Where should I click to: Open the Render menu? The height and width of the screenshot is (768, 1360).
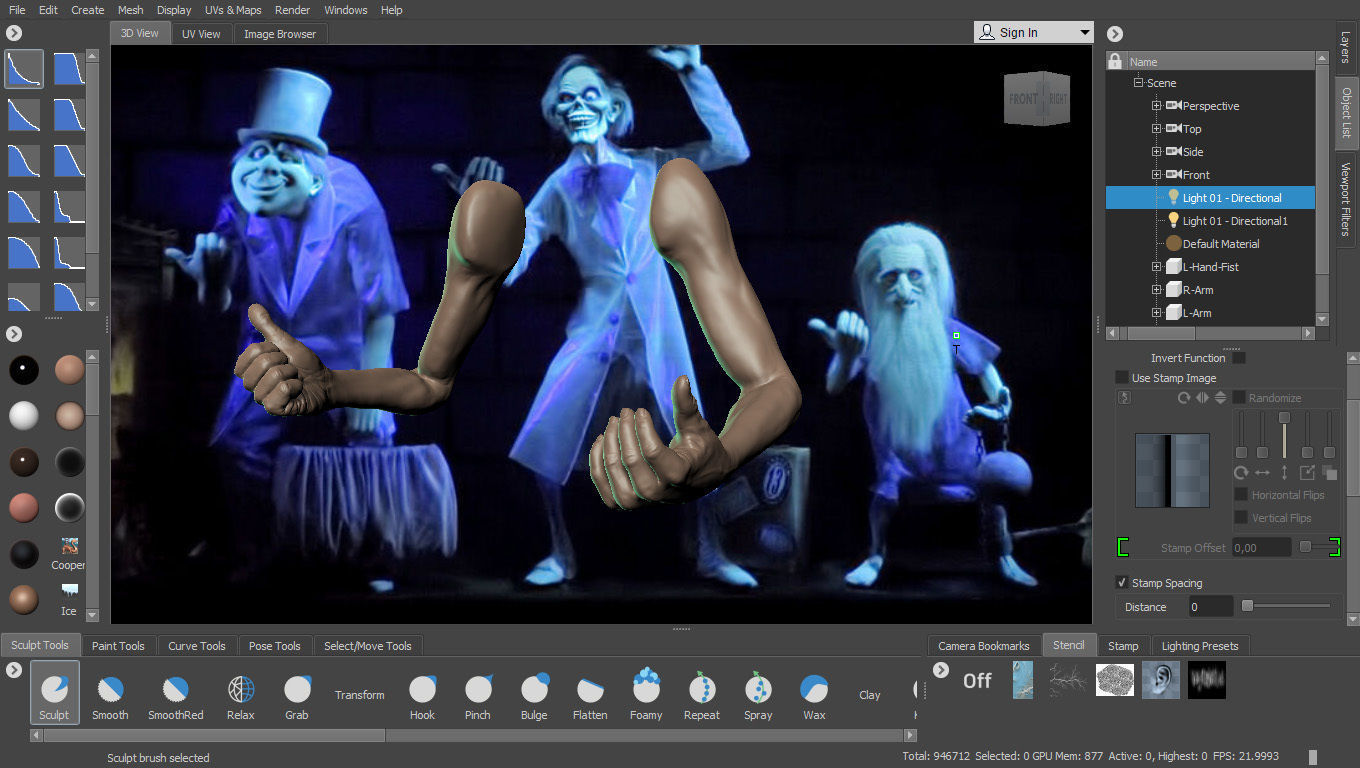click(x=293, y=10)
